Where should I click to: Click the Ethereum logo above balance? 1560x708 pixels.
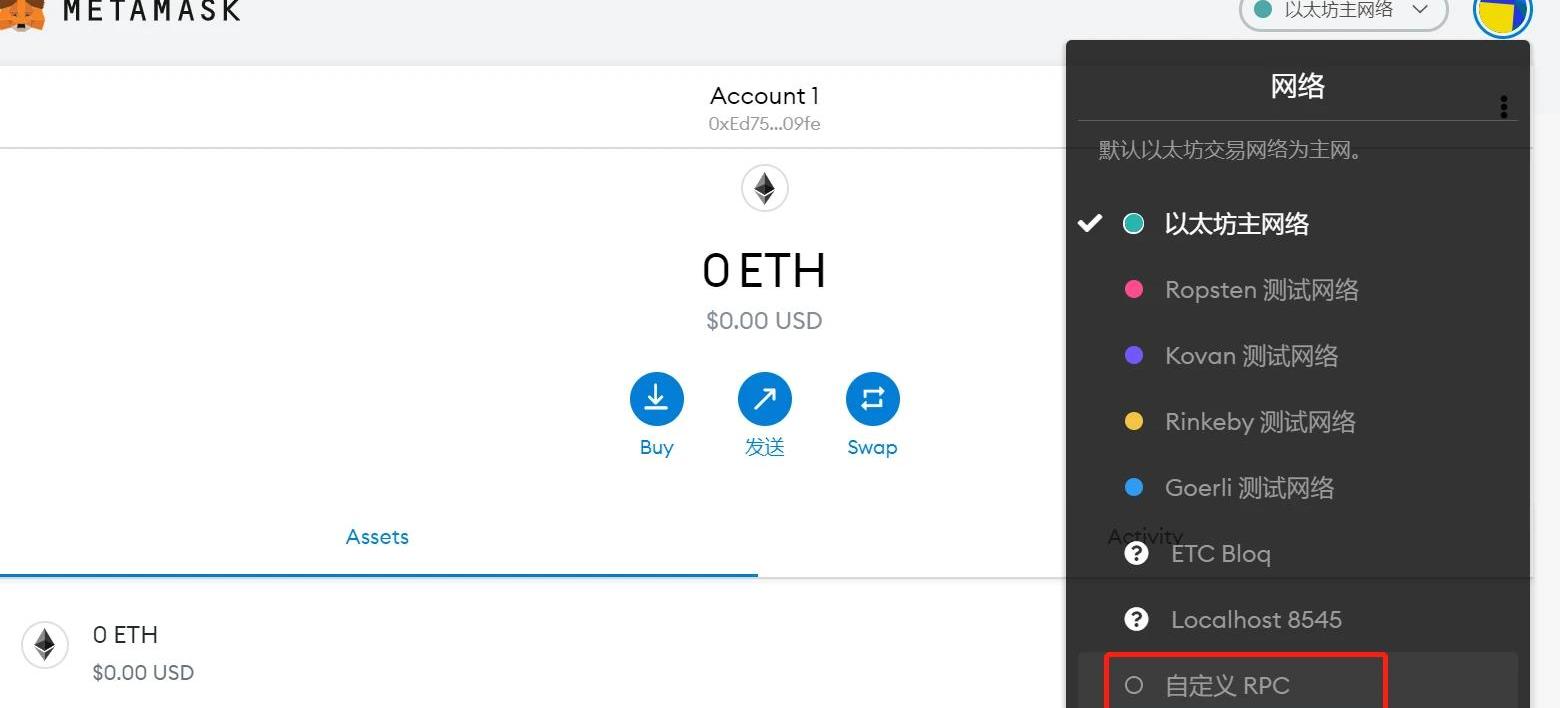coord(765,188)
